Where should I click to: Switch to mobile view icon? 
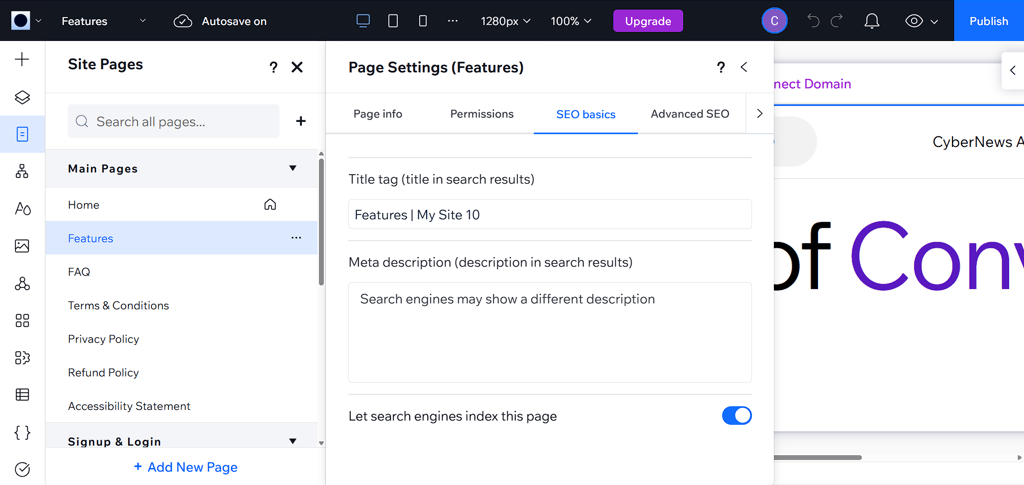(423, 21)
